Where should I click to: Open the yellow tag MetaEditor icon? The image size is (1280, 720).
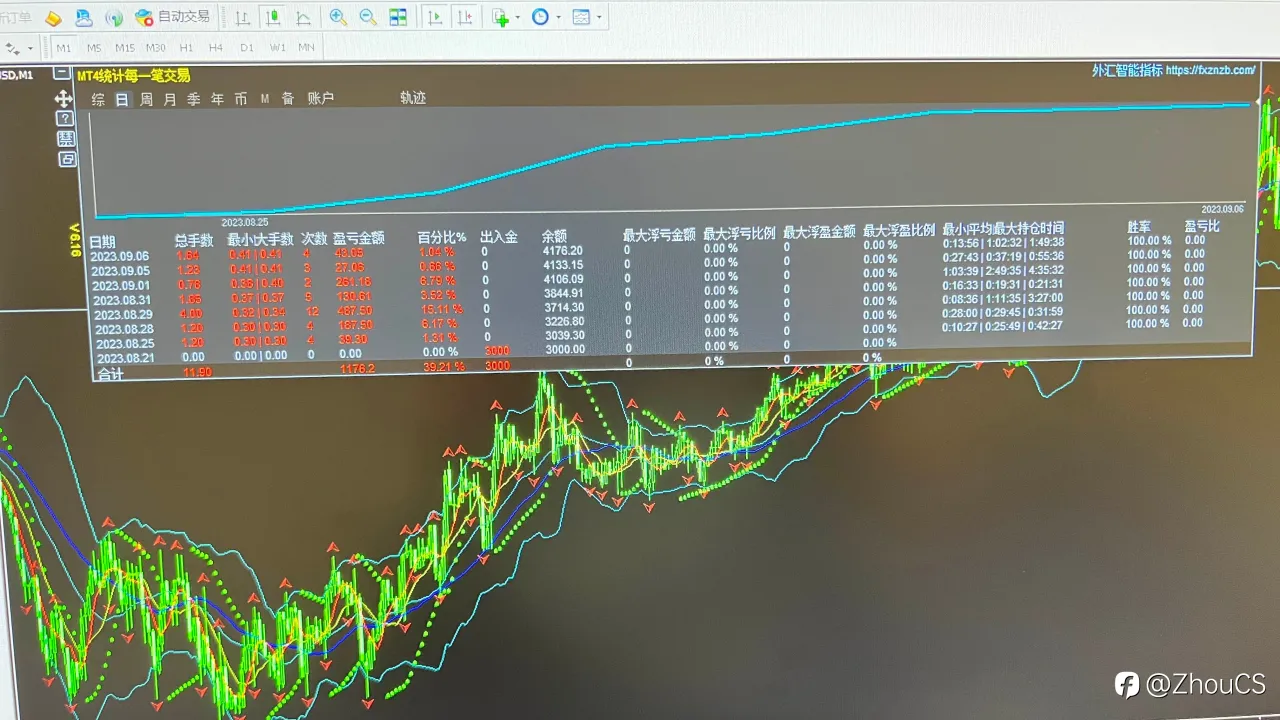coord(53,18)
